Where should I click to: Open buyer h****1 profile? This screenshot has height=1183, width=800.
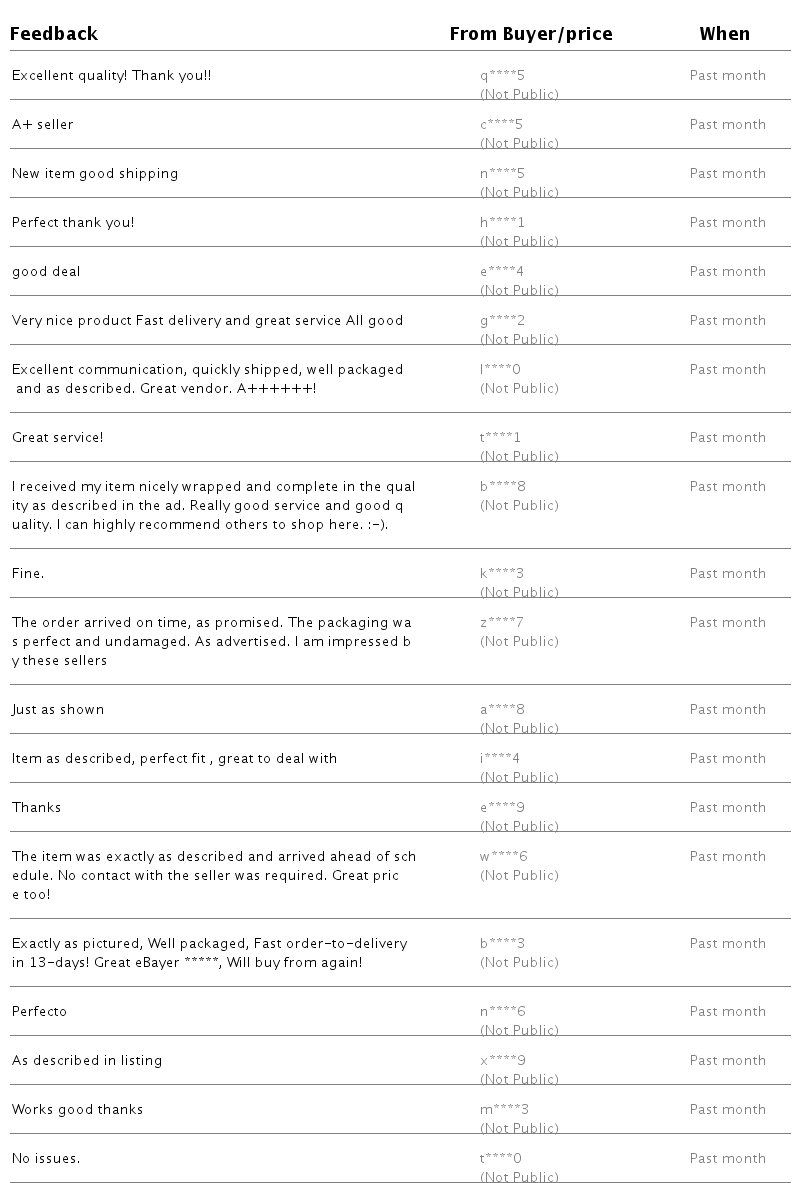tap(502, 223)
